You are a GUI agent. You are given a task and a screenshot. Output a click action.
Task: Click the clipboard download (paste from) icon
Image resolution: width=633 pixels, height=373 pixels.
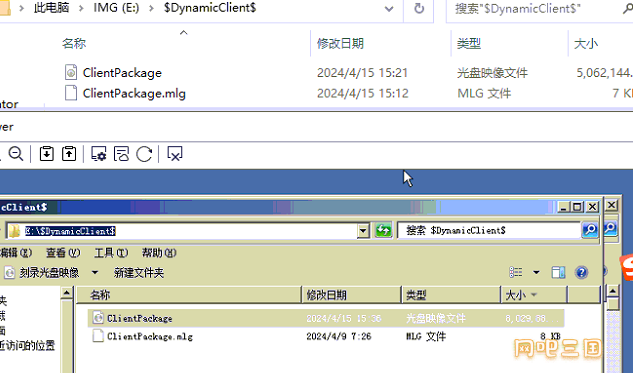pyautogui.click(x=46, y=154)
